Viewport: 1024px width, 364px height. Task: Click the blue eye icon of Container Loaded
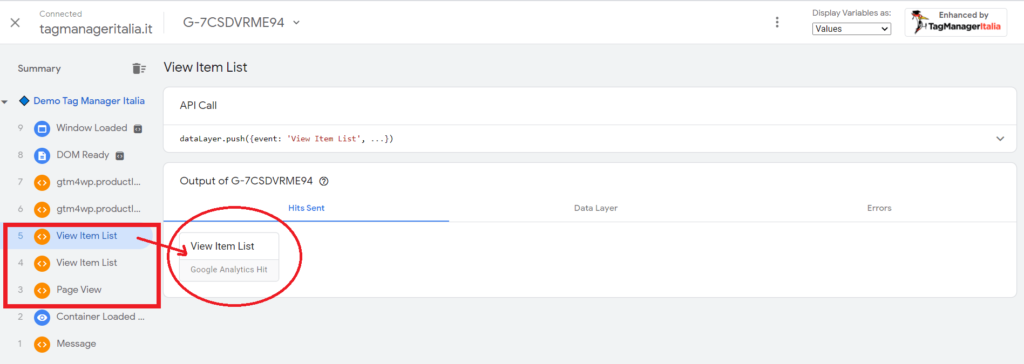[42, 317]
